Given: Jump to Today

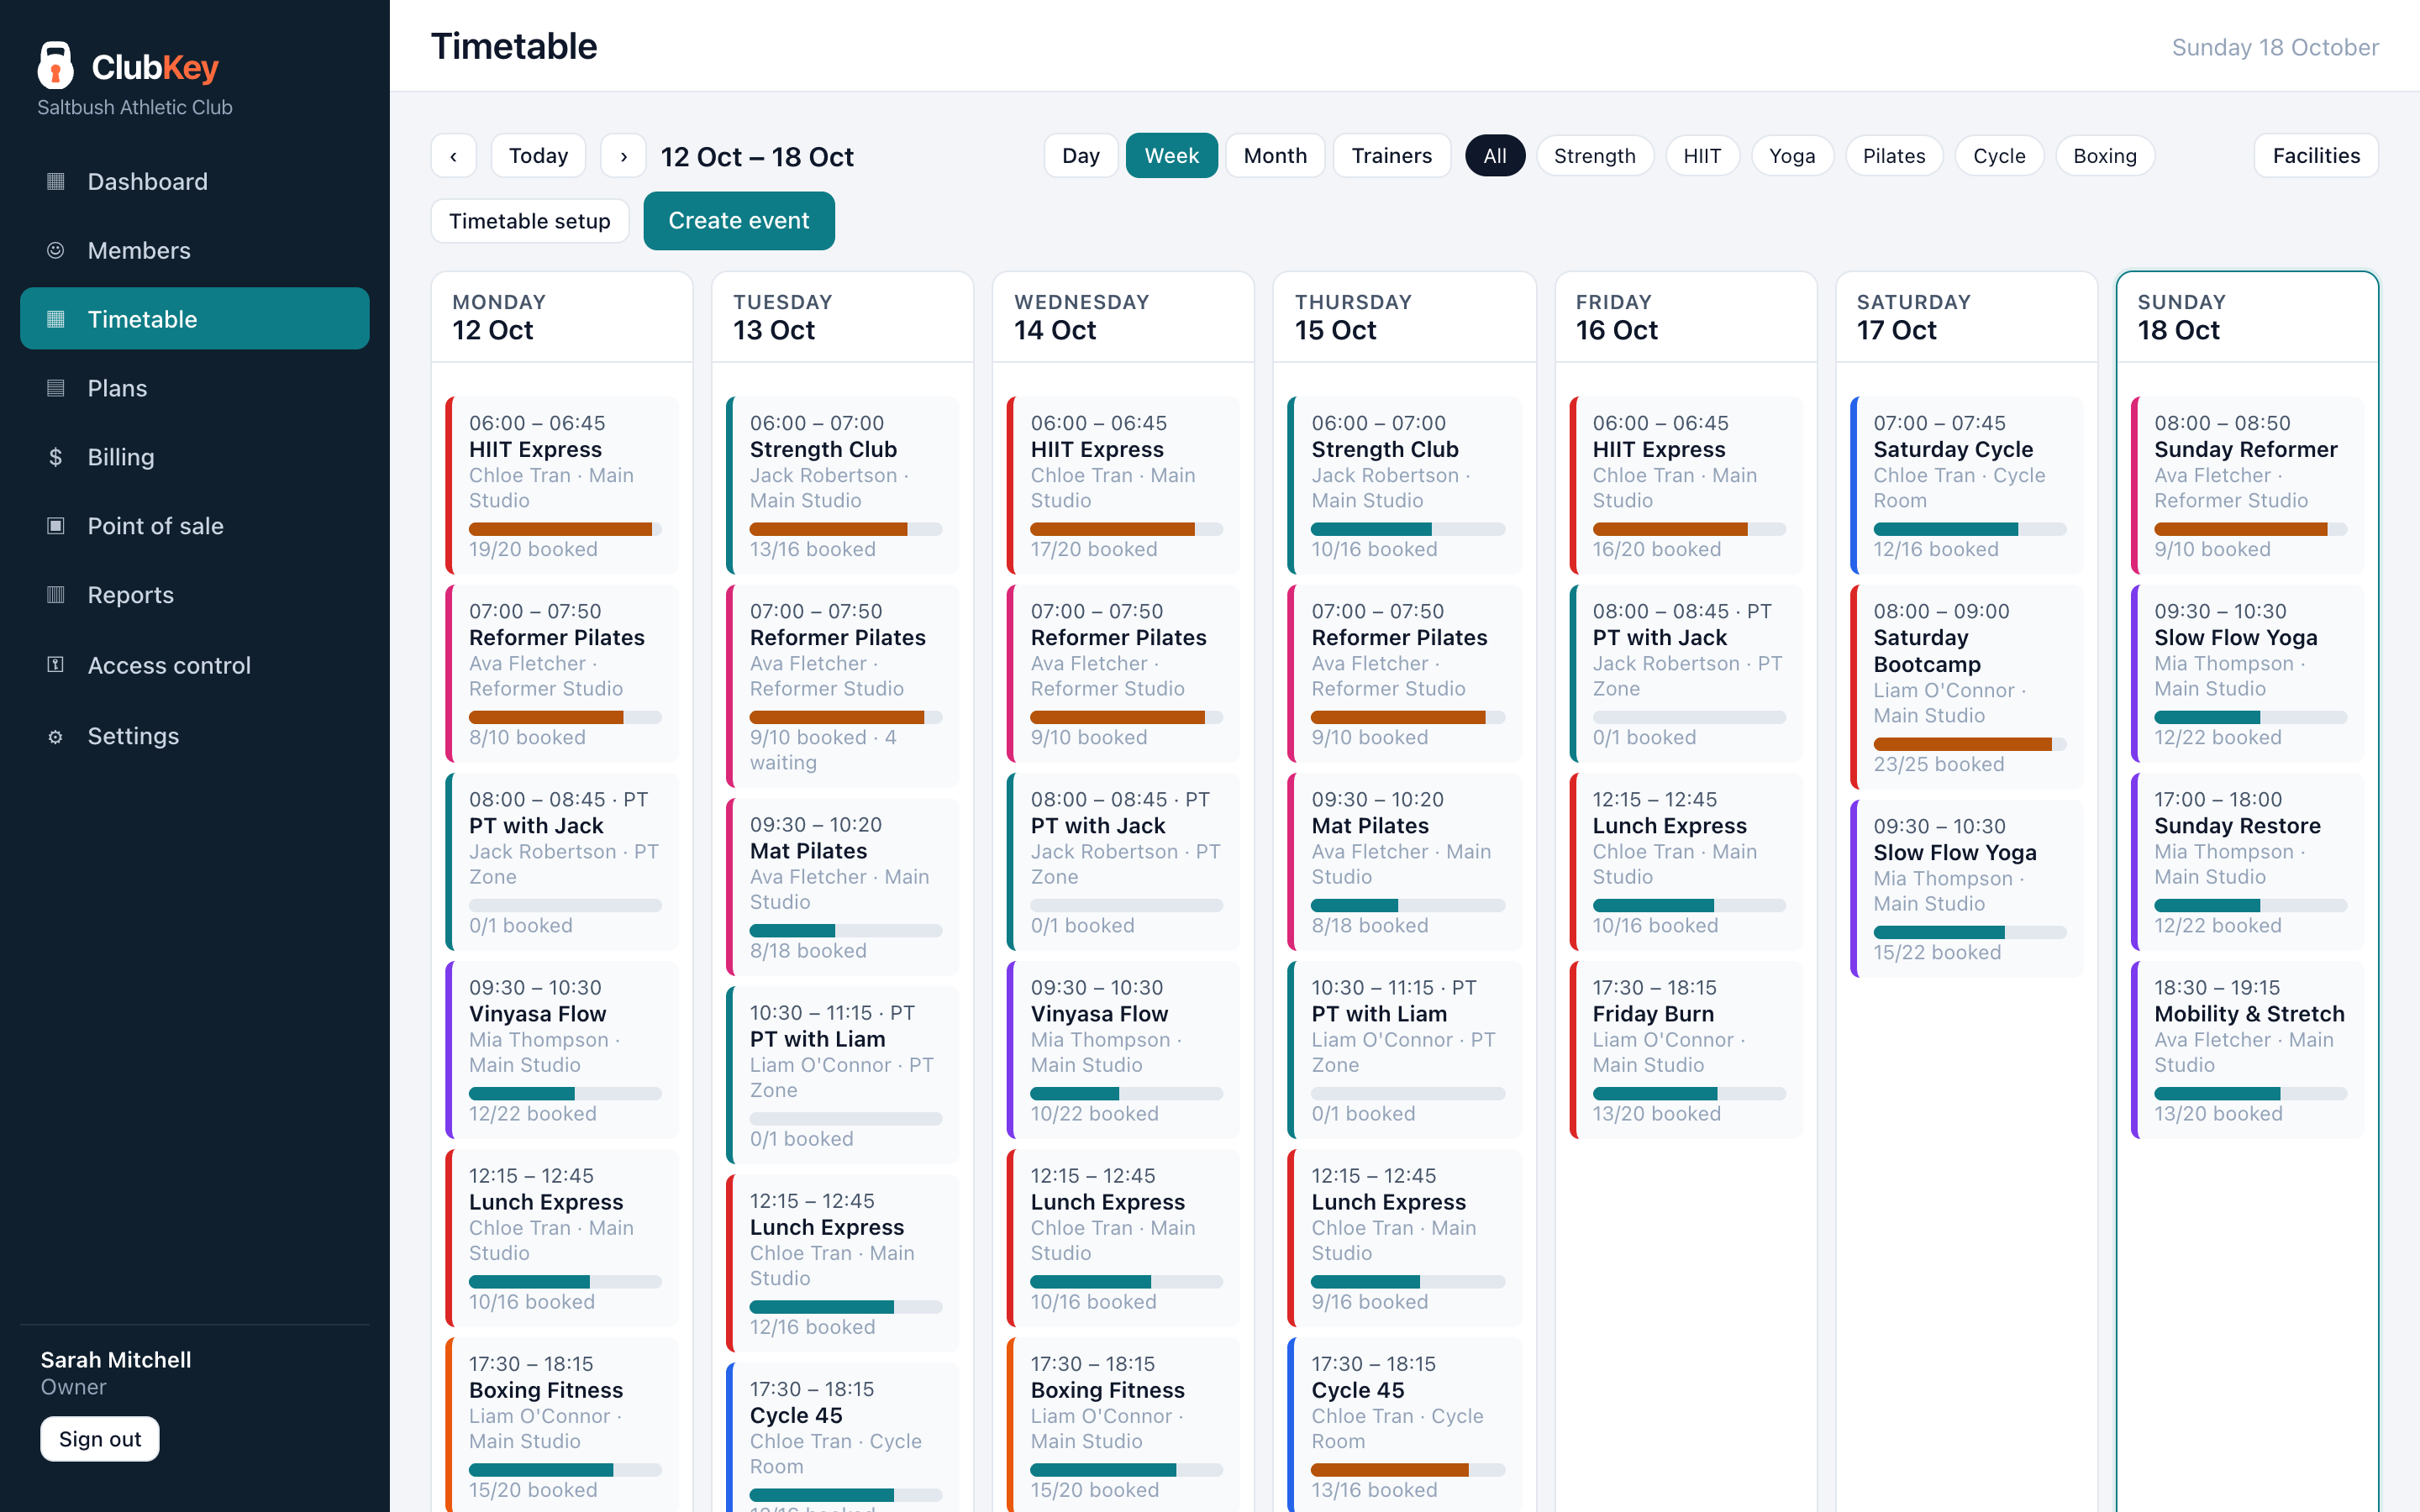Looking at the screenshot, I should pos(538,156).
